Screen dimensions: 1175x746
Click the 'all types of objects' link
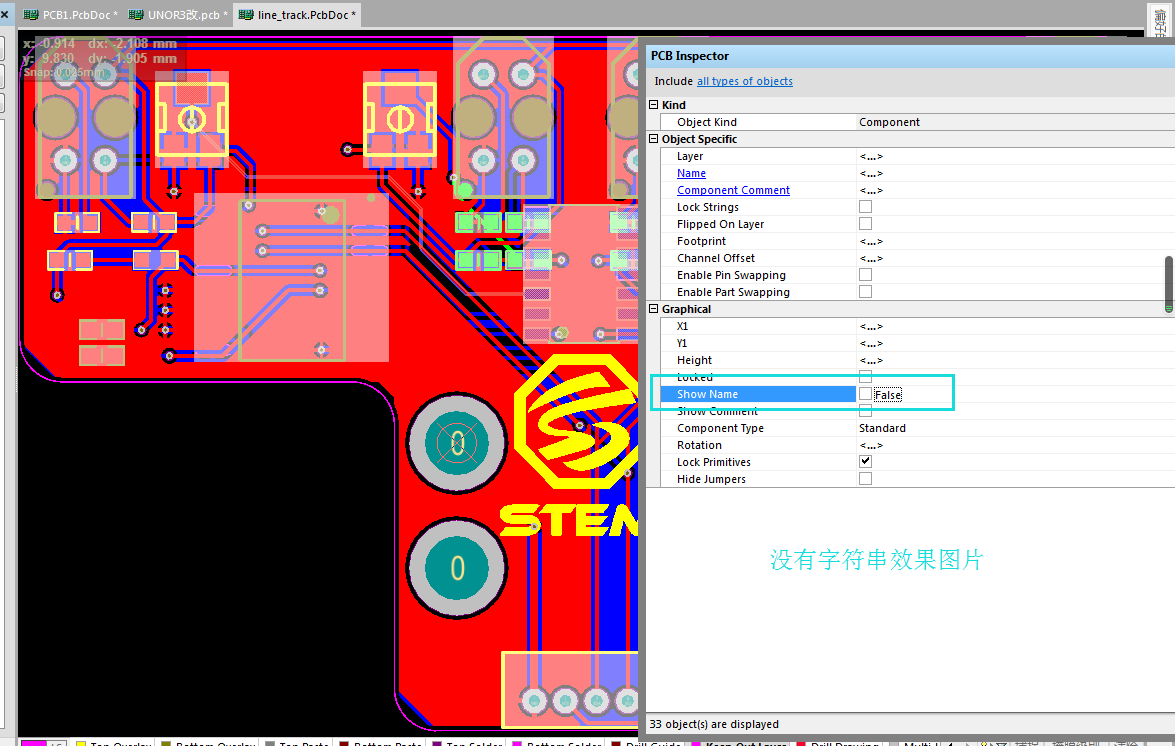(x=744, y=81)
